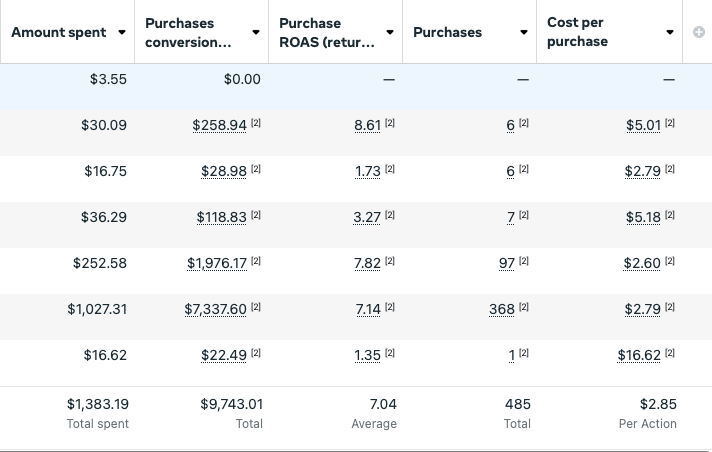Viewport: 712px width, 452px height.
Task: Click the footnote marker next to $258.94
Action: click(x=256, y=124)
